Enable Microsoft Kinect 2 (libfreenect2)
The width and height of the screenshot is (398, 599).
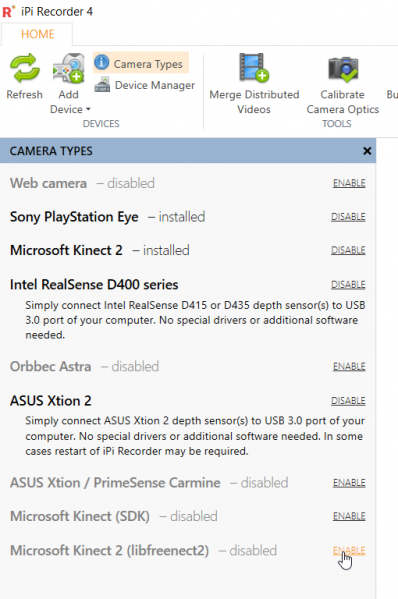coord(349,550)
